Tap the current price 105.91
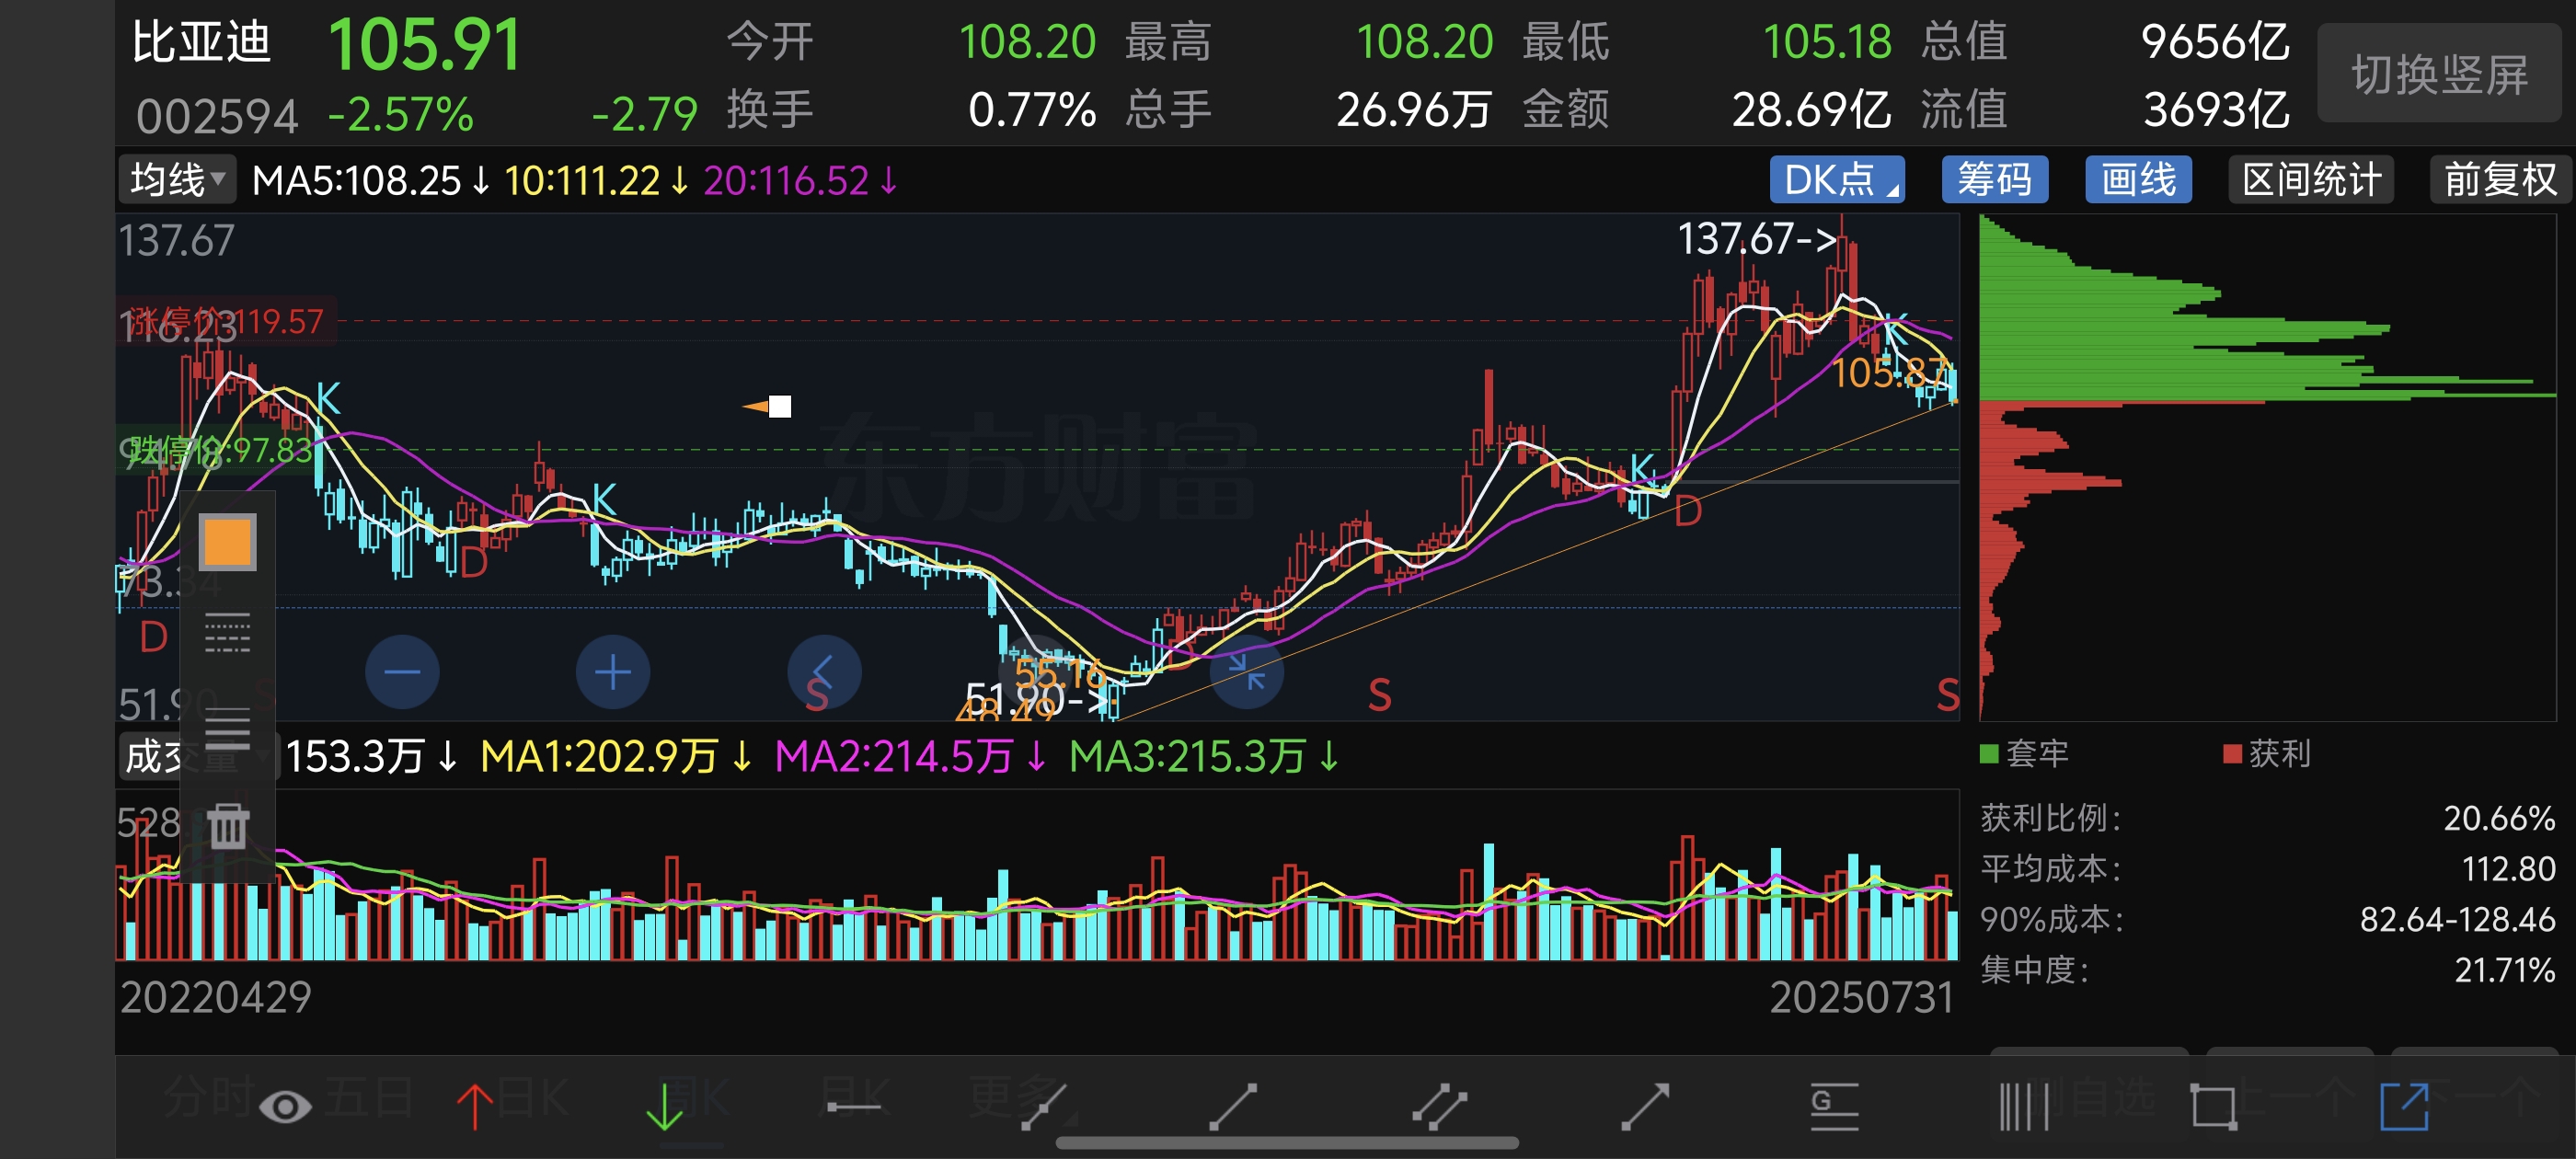Screen dimensions: 2576x1159 click(424, 46)
